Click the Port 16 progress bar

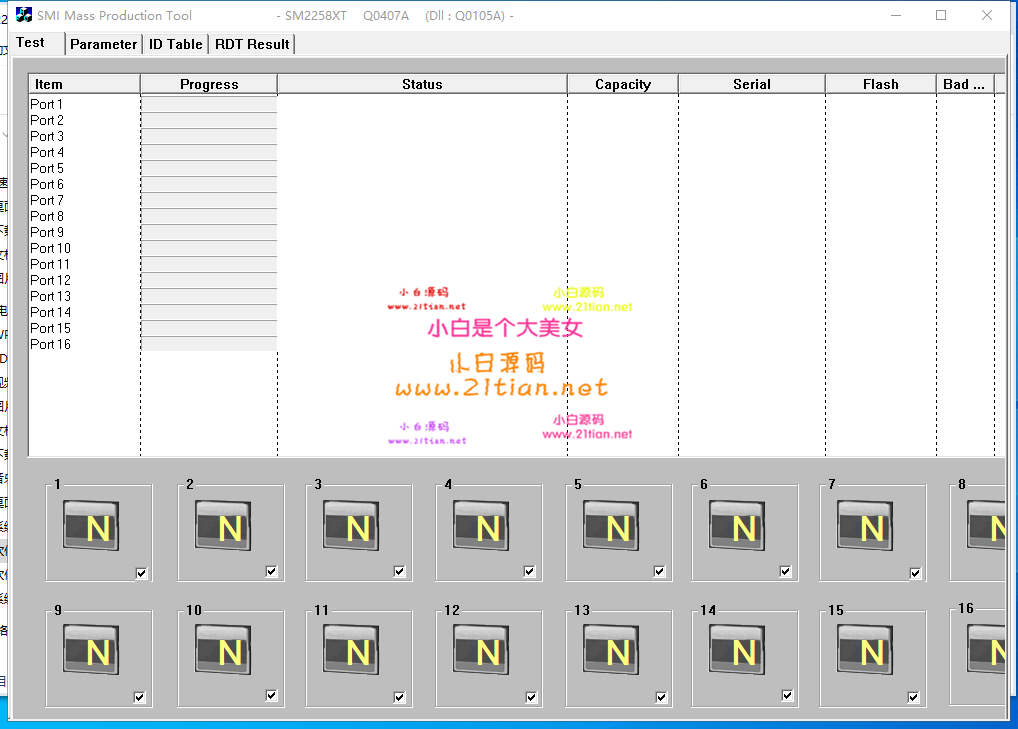click(209, 345)
